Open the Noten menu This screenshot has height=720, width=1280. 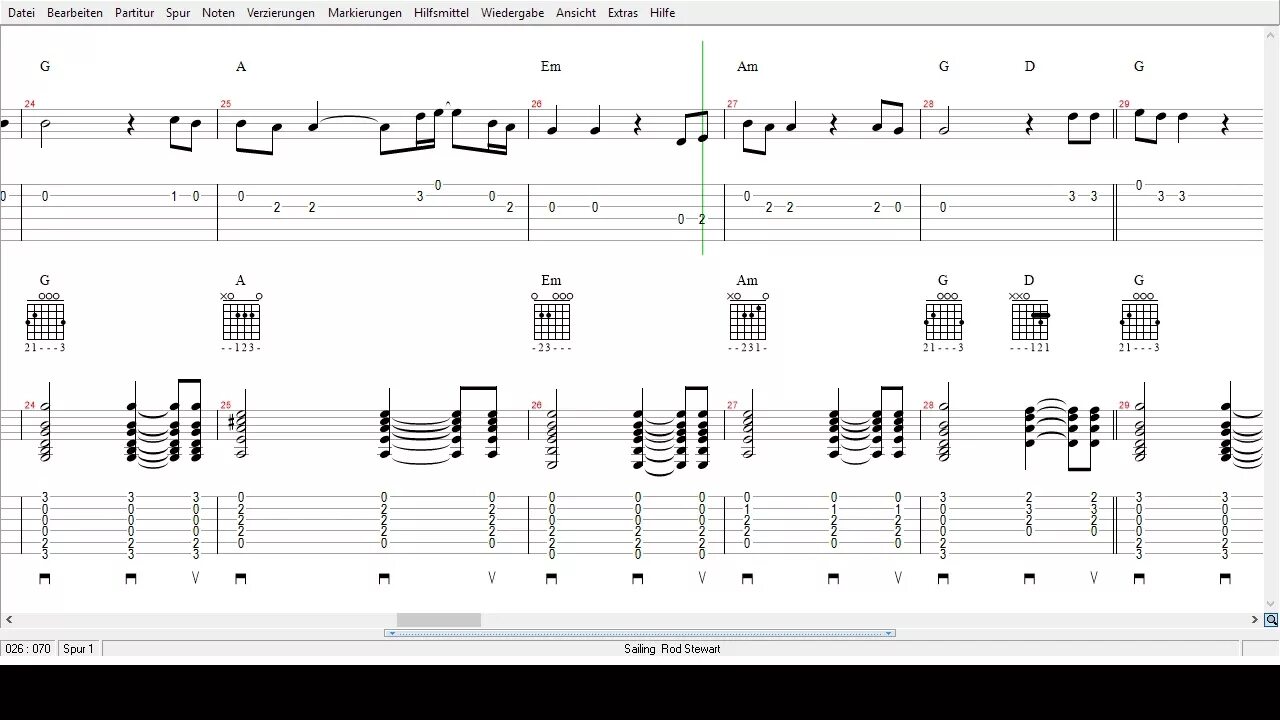(218, 13)
